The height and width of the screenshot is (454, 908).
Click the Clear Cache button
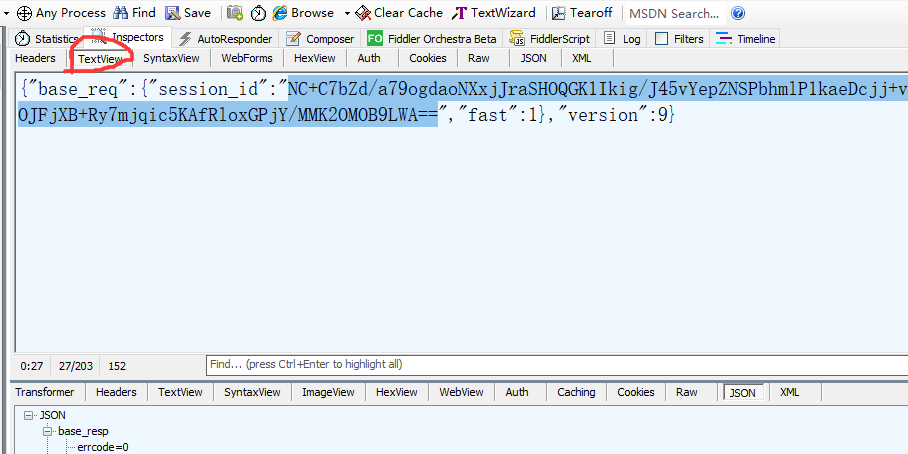pyautogui.click(x=398, y=13)
